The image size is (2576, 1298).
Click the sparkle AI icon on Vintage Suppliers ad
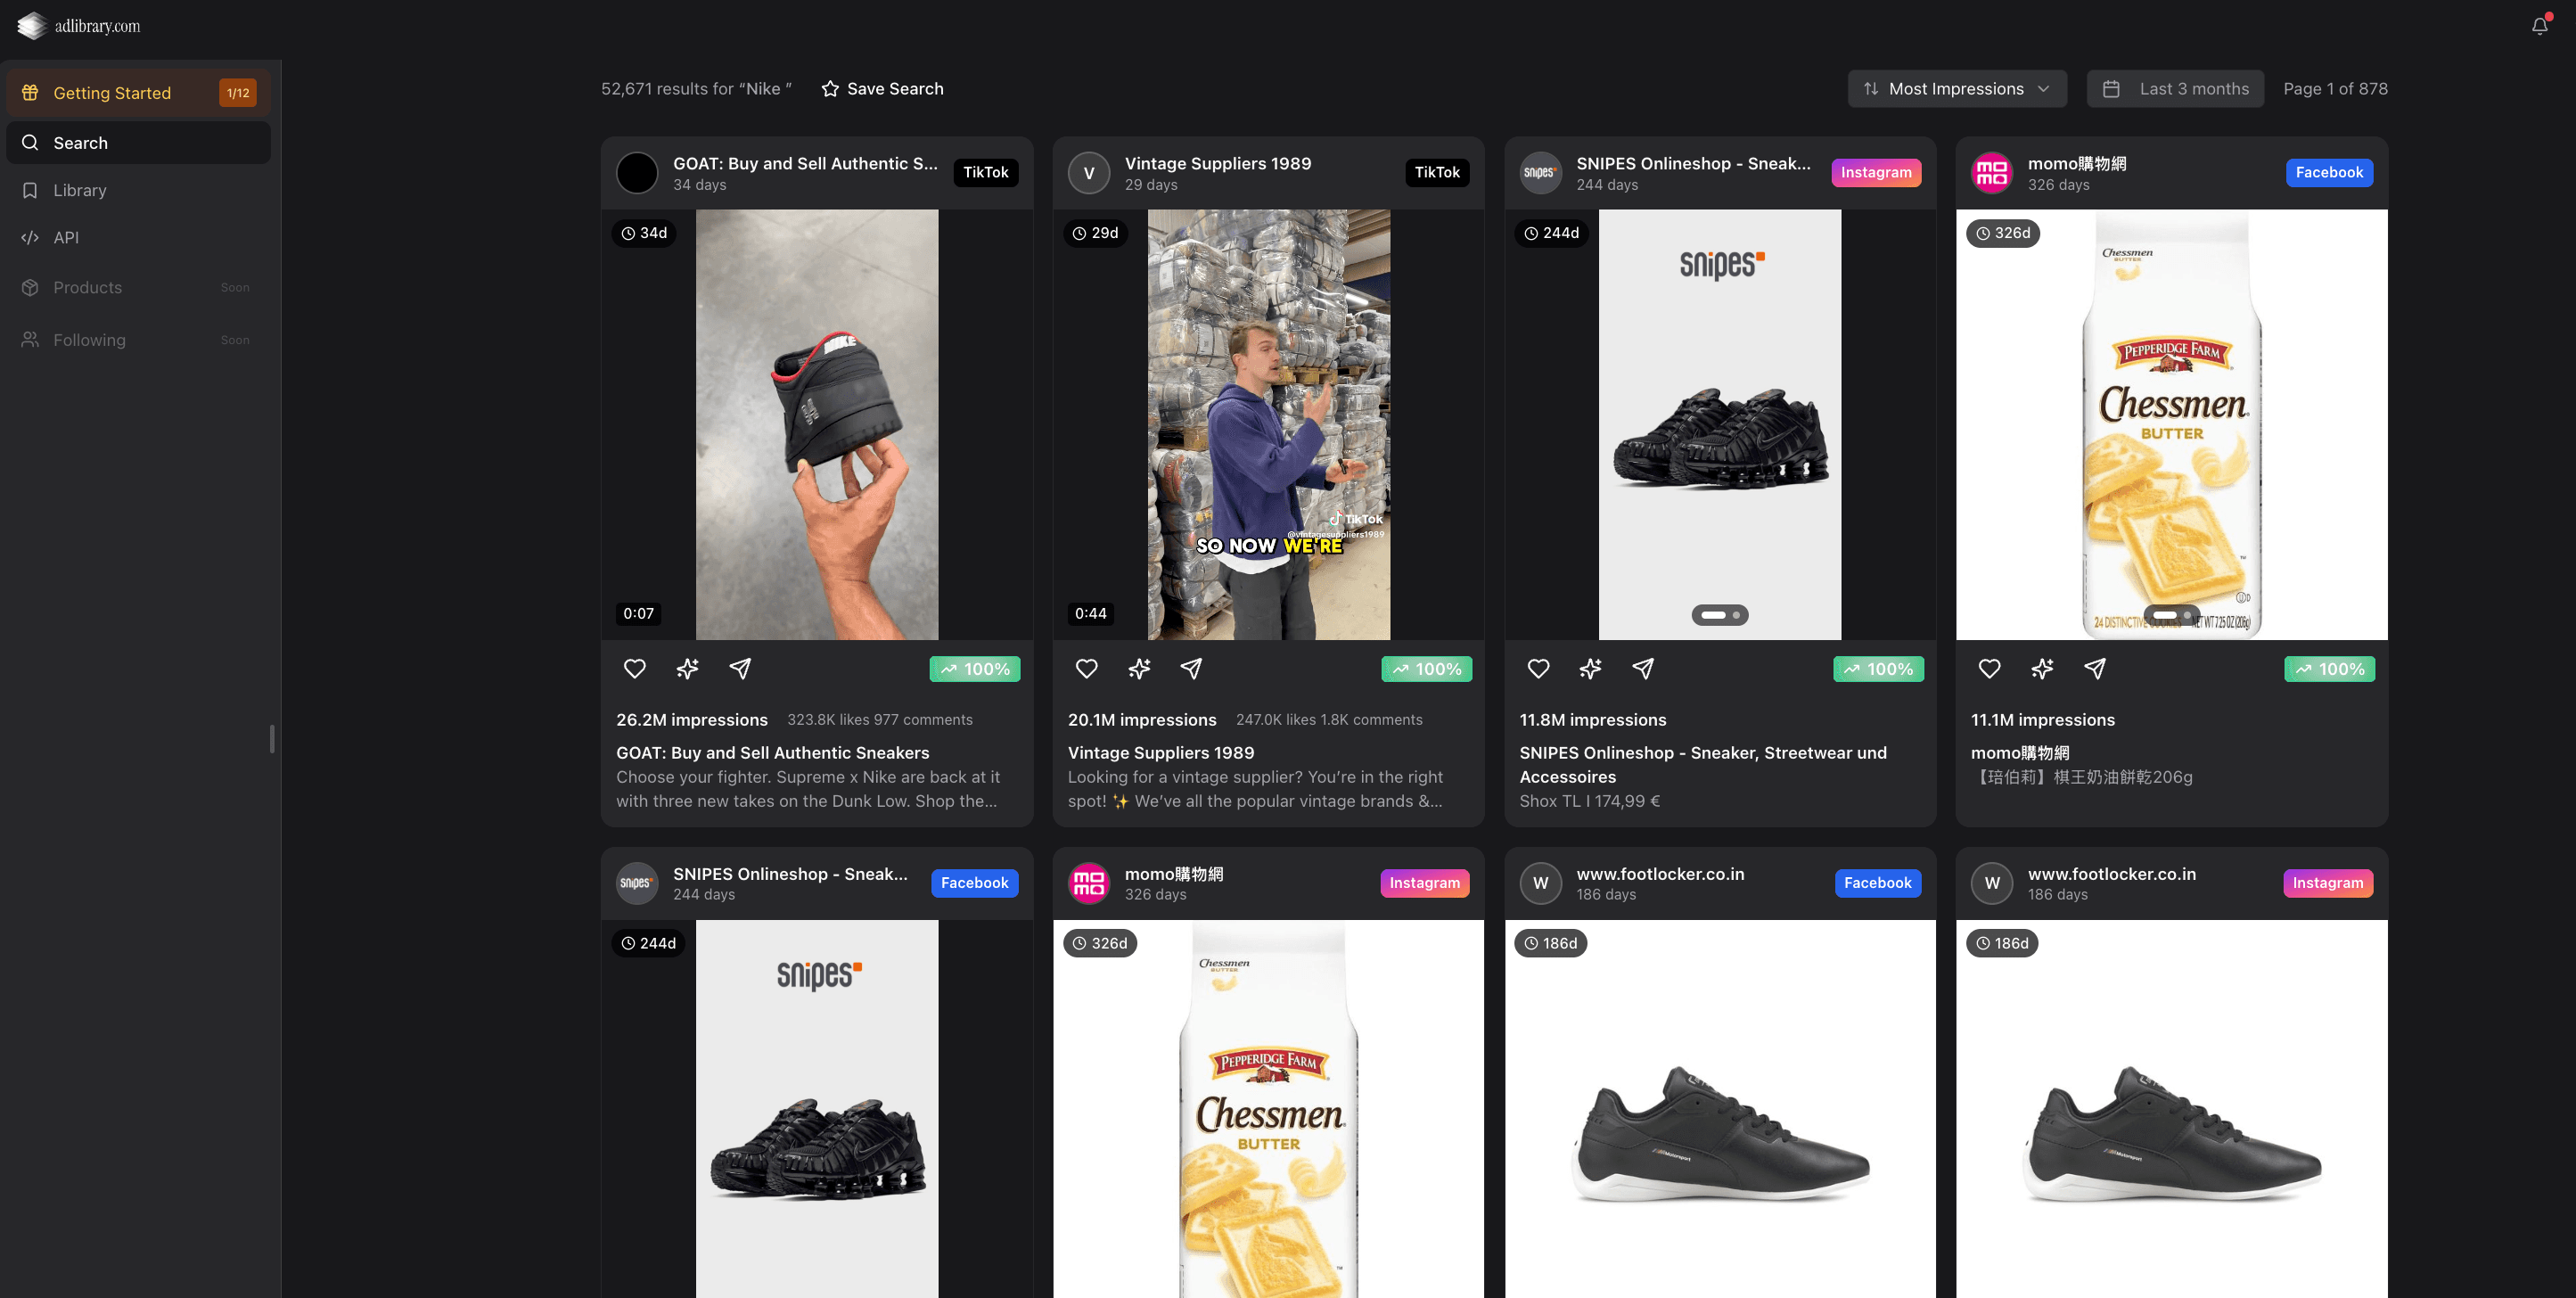click(1138, 668)
